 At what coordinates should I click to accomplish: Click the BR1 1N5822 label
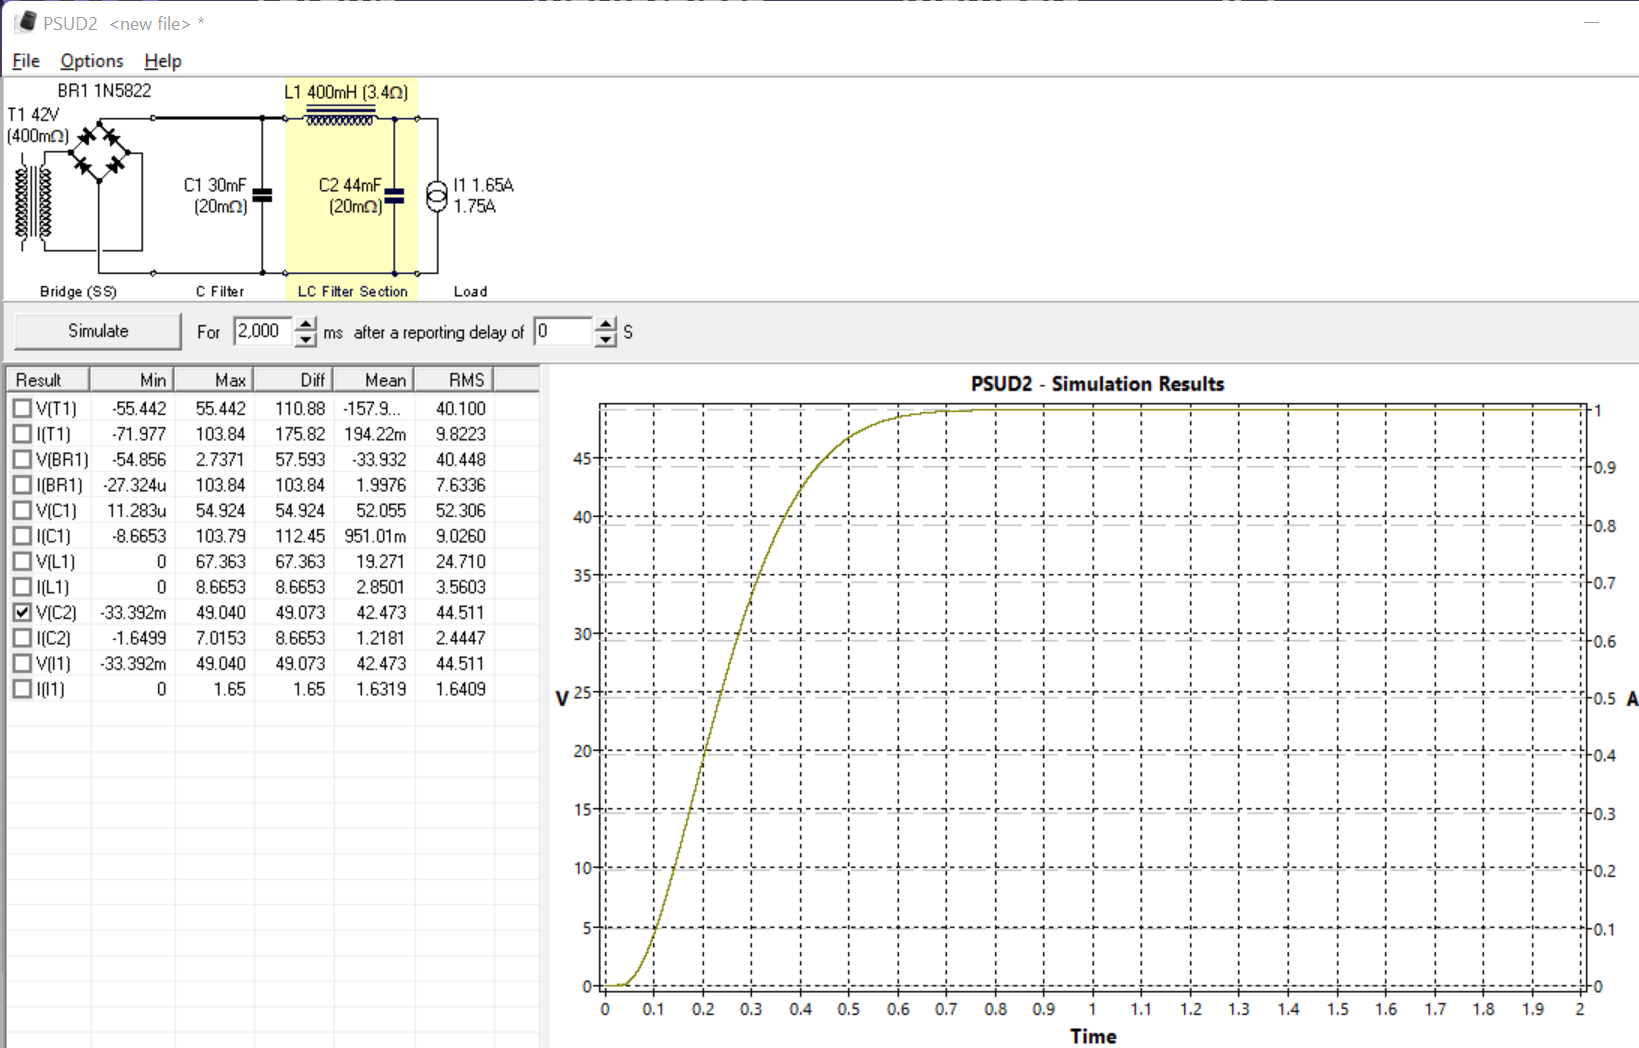(104, 90)
